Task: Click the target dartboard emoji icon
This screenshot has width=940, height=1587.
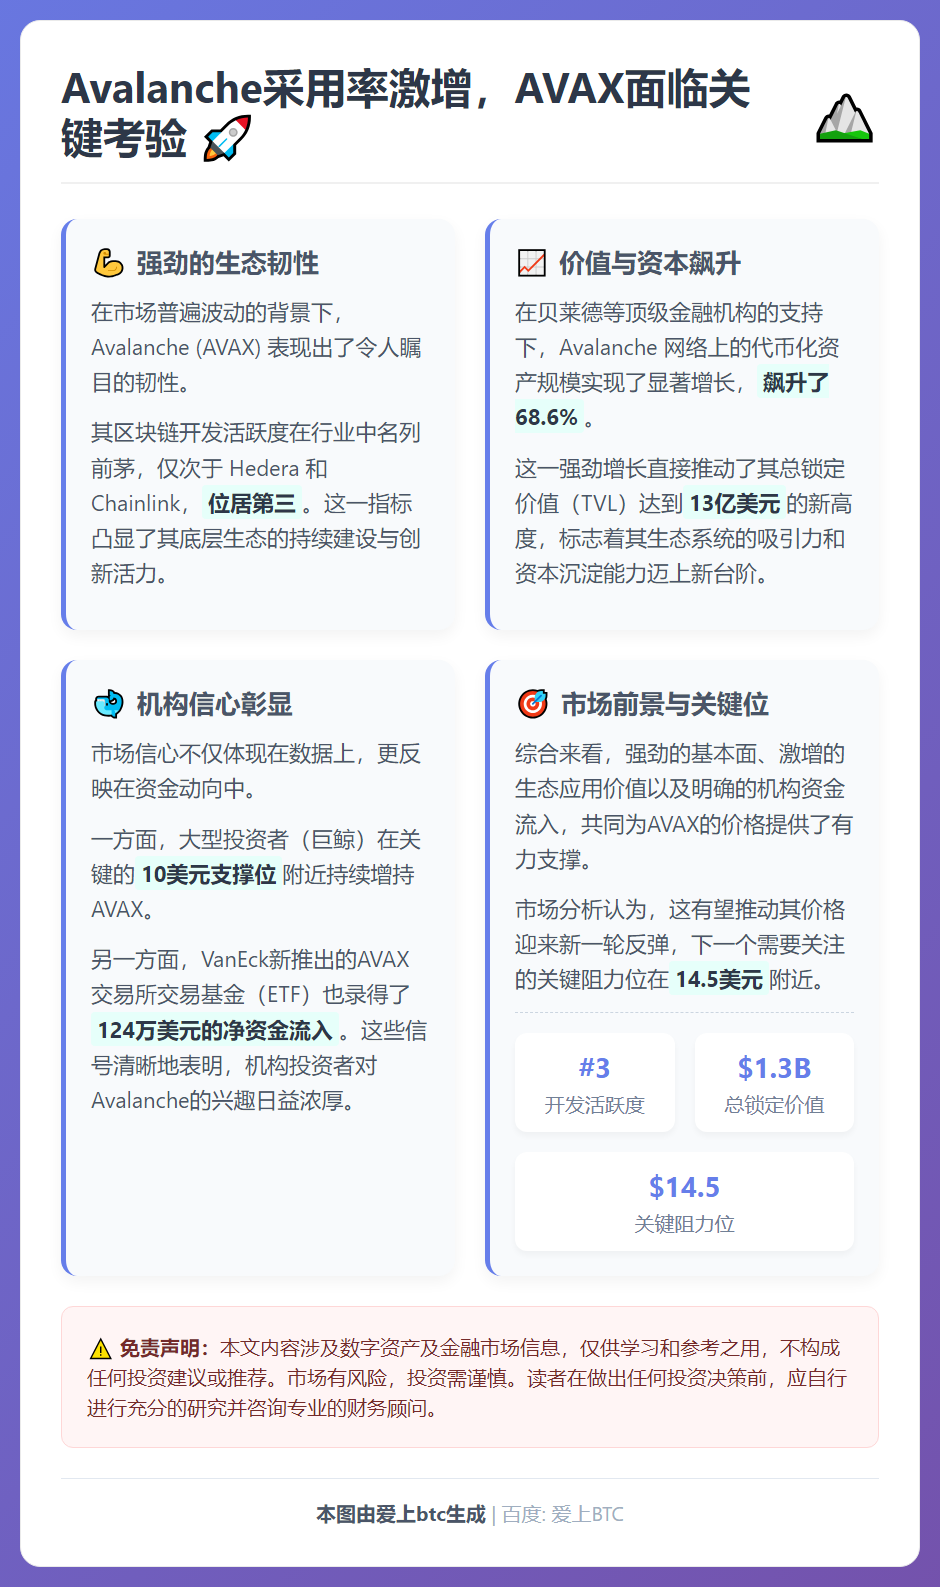Action: [532, 704]
